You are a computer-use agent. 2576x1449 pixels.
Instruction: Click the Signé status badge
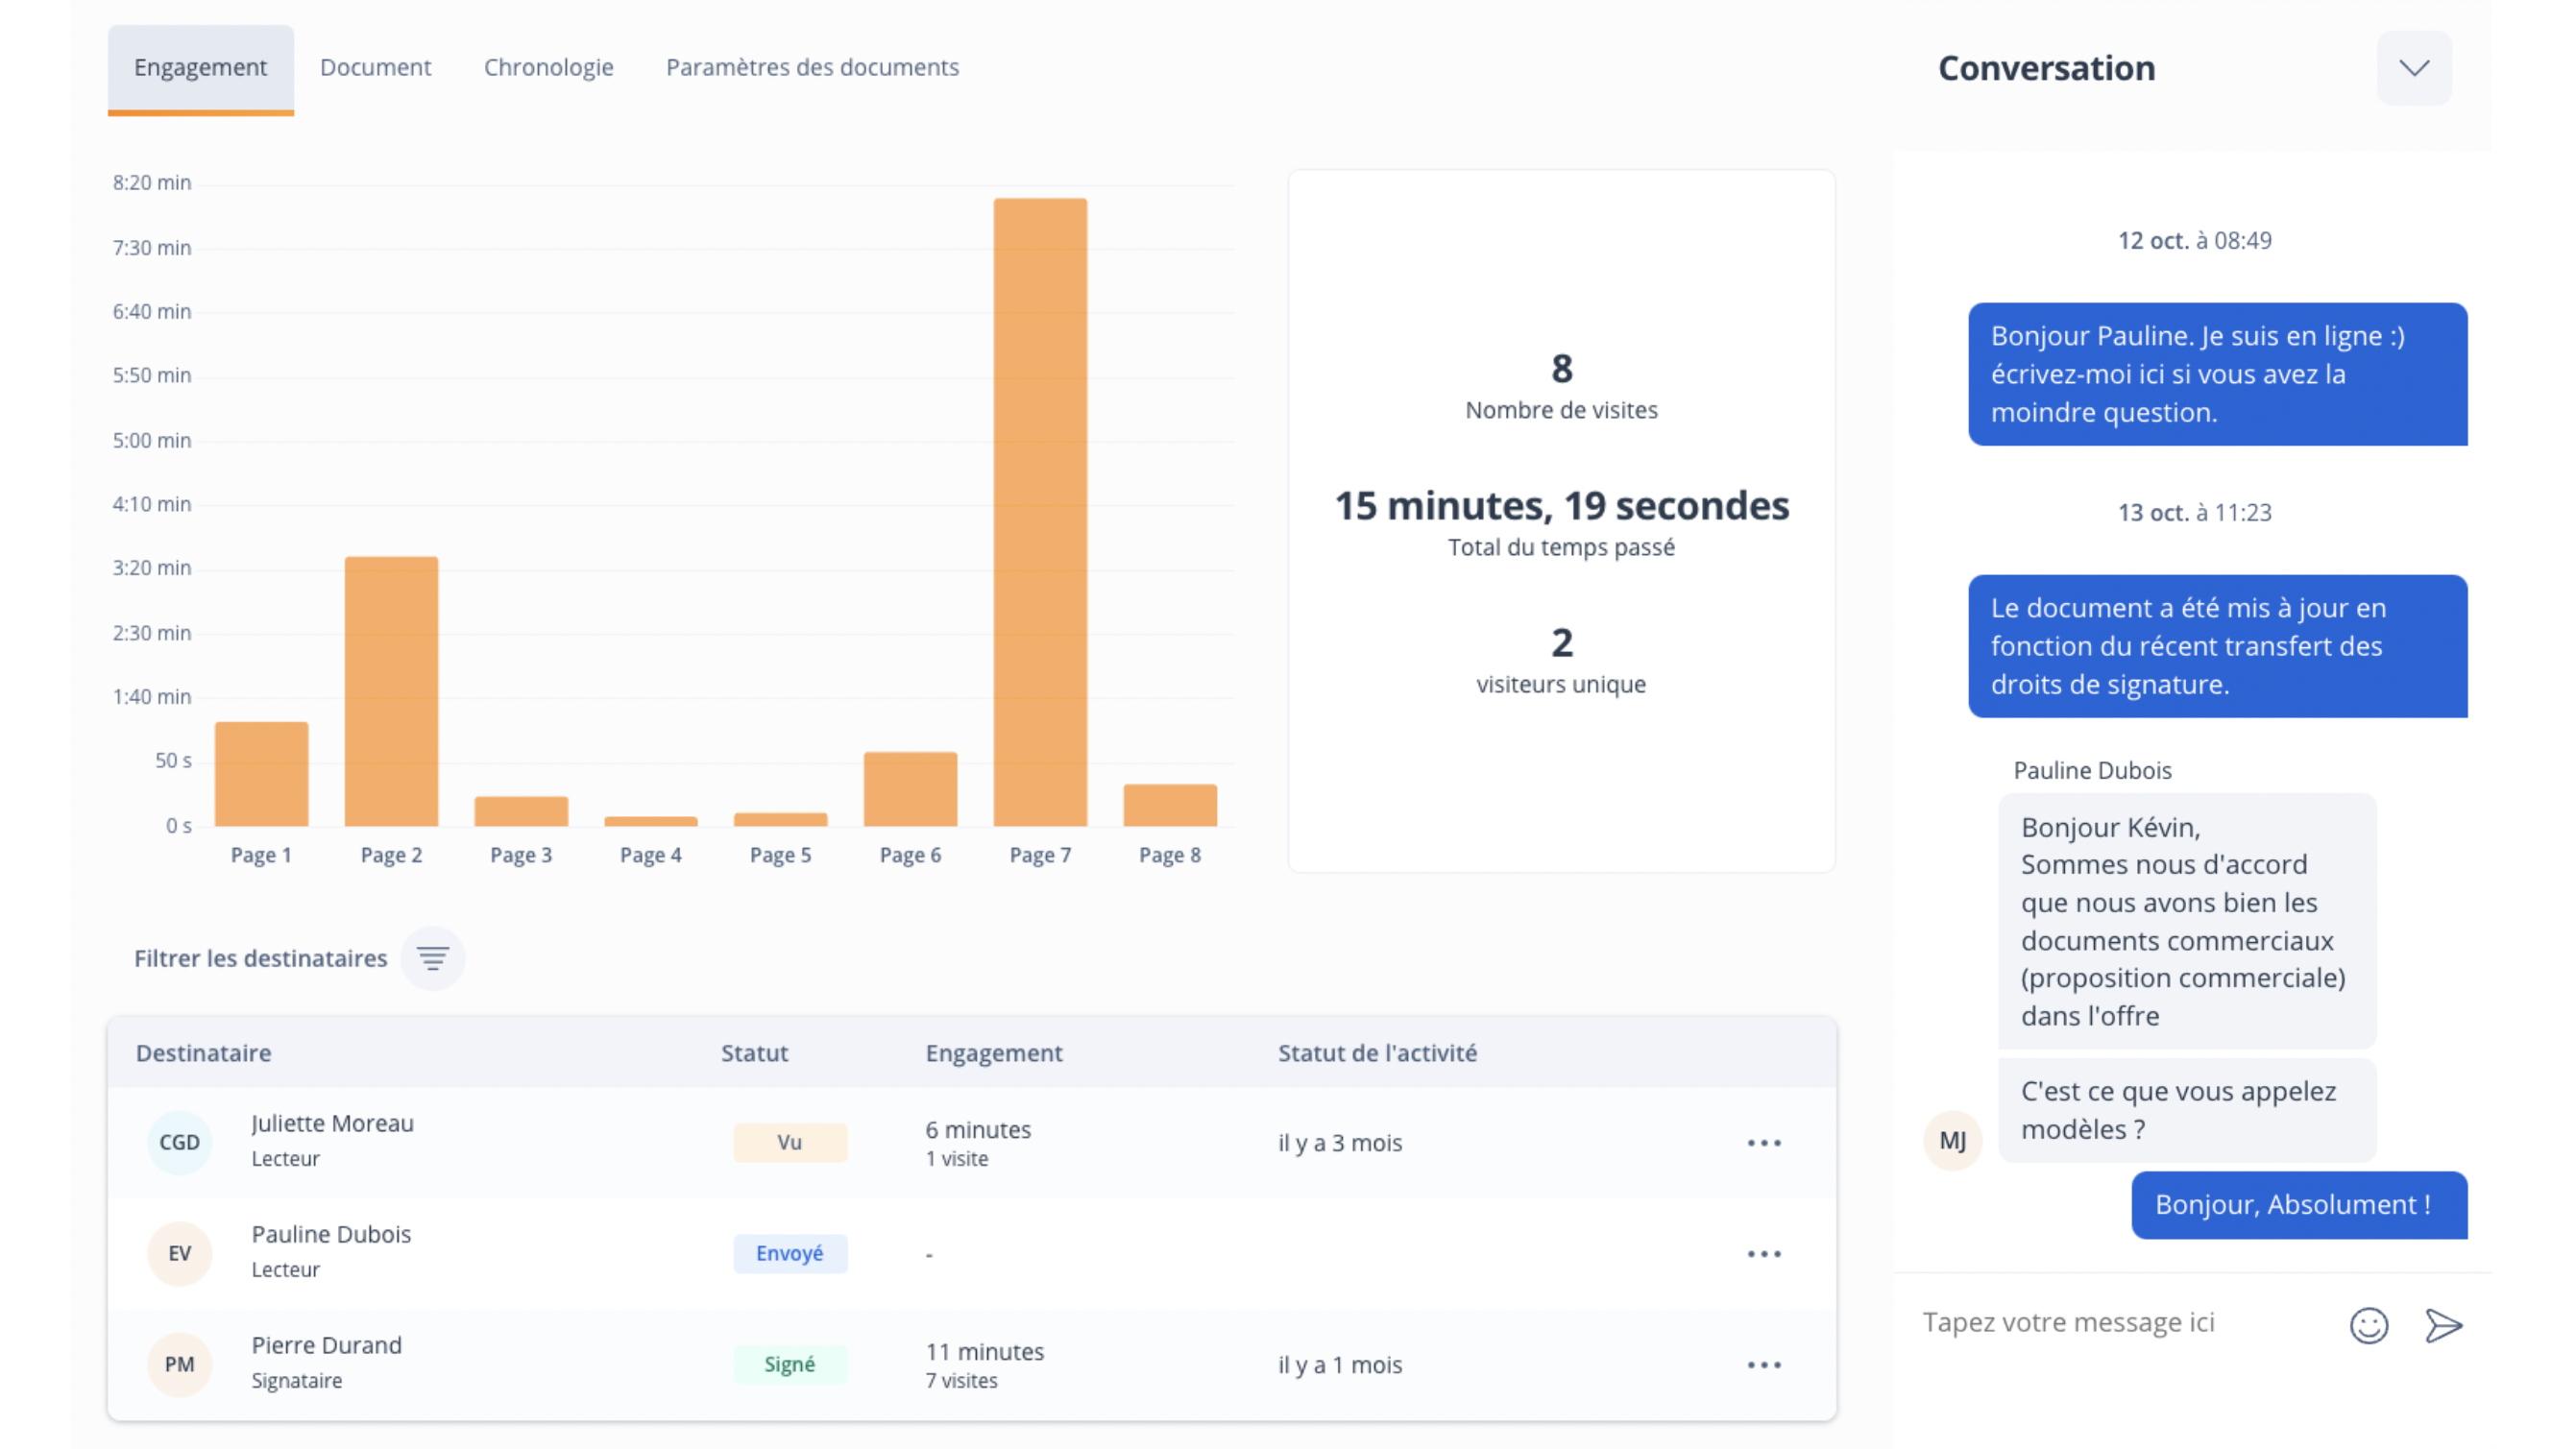789,1364
